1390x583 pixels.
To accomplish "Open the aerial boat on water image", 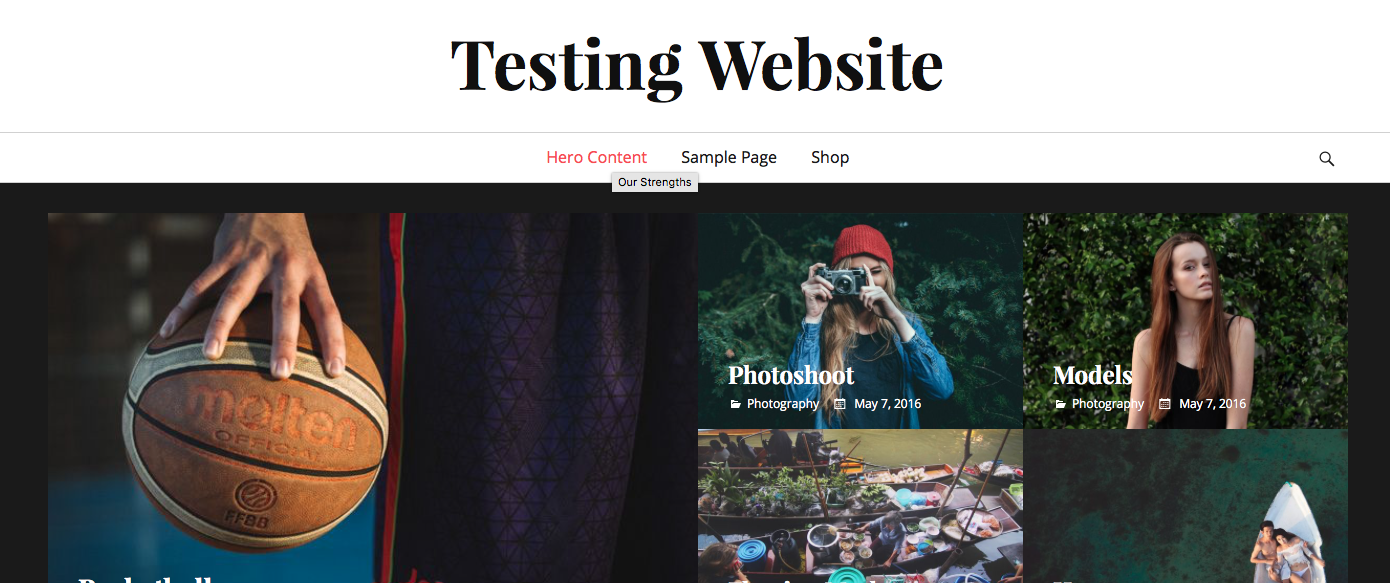I will point(1186,506).
